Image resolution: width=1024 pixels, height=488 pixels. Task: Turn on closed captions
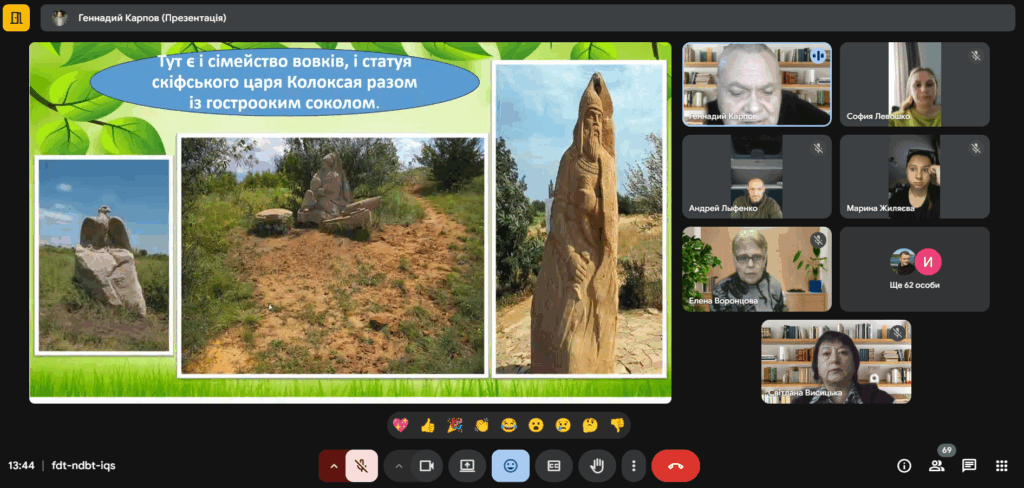(553, 466)
